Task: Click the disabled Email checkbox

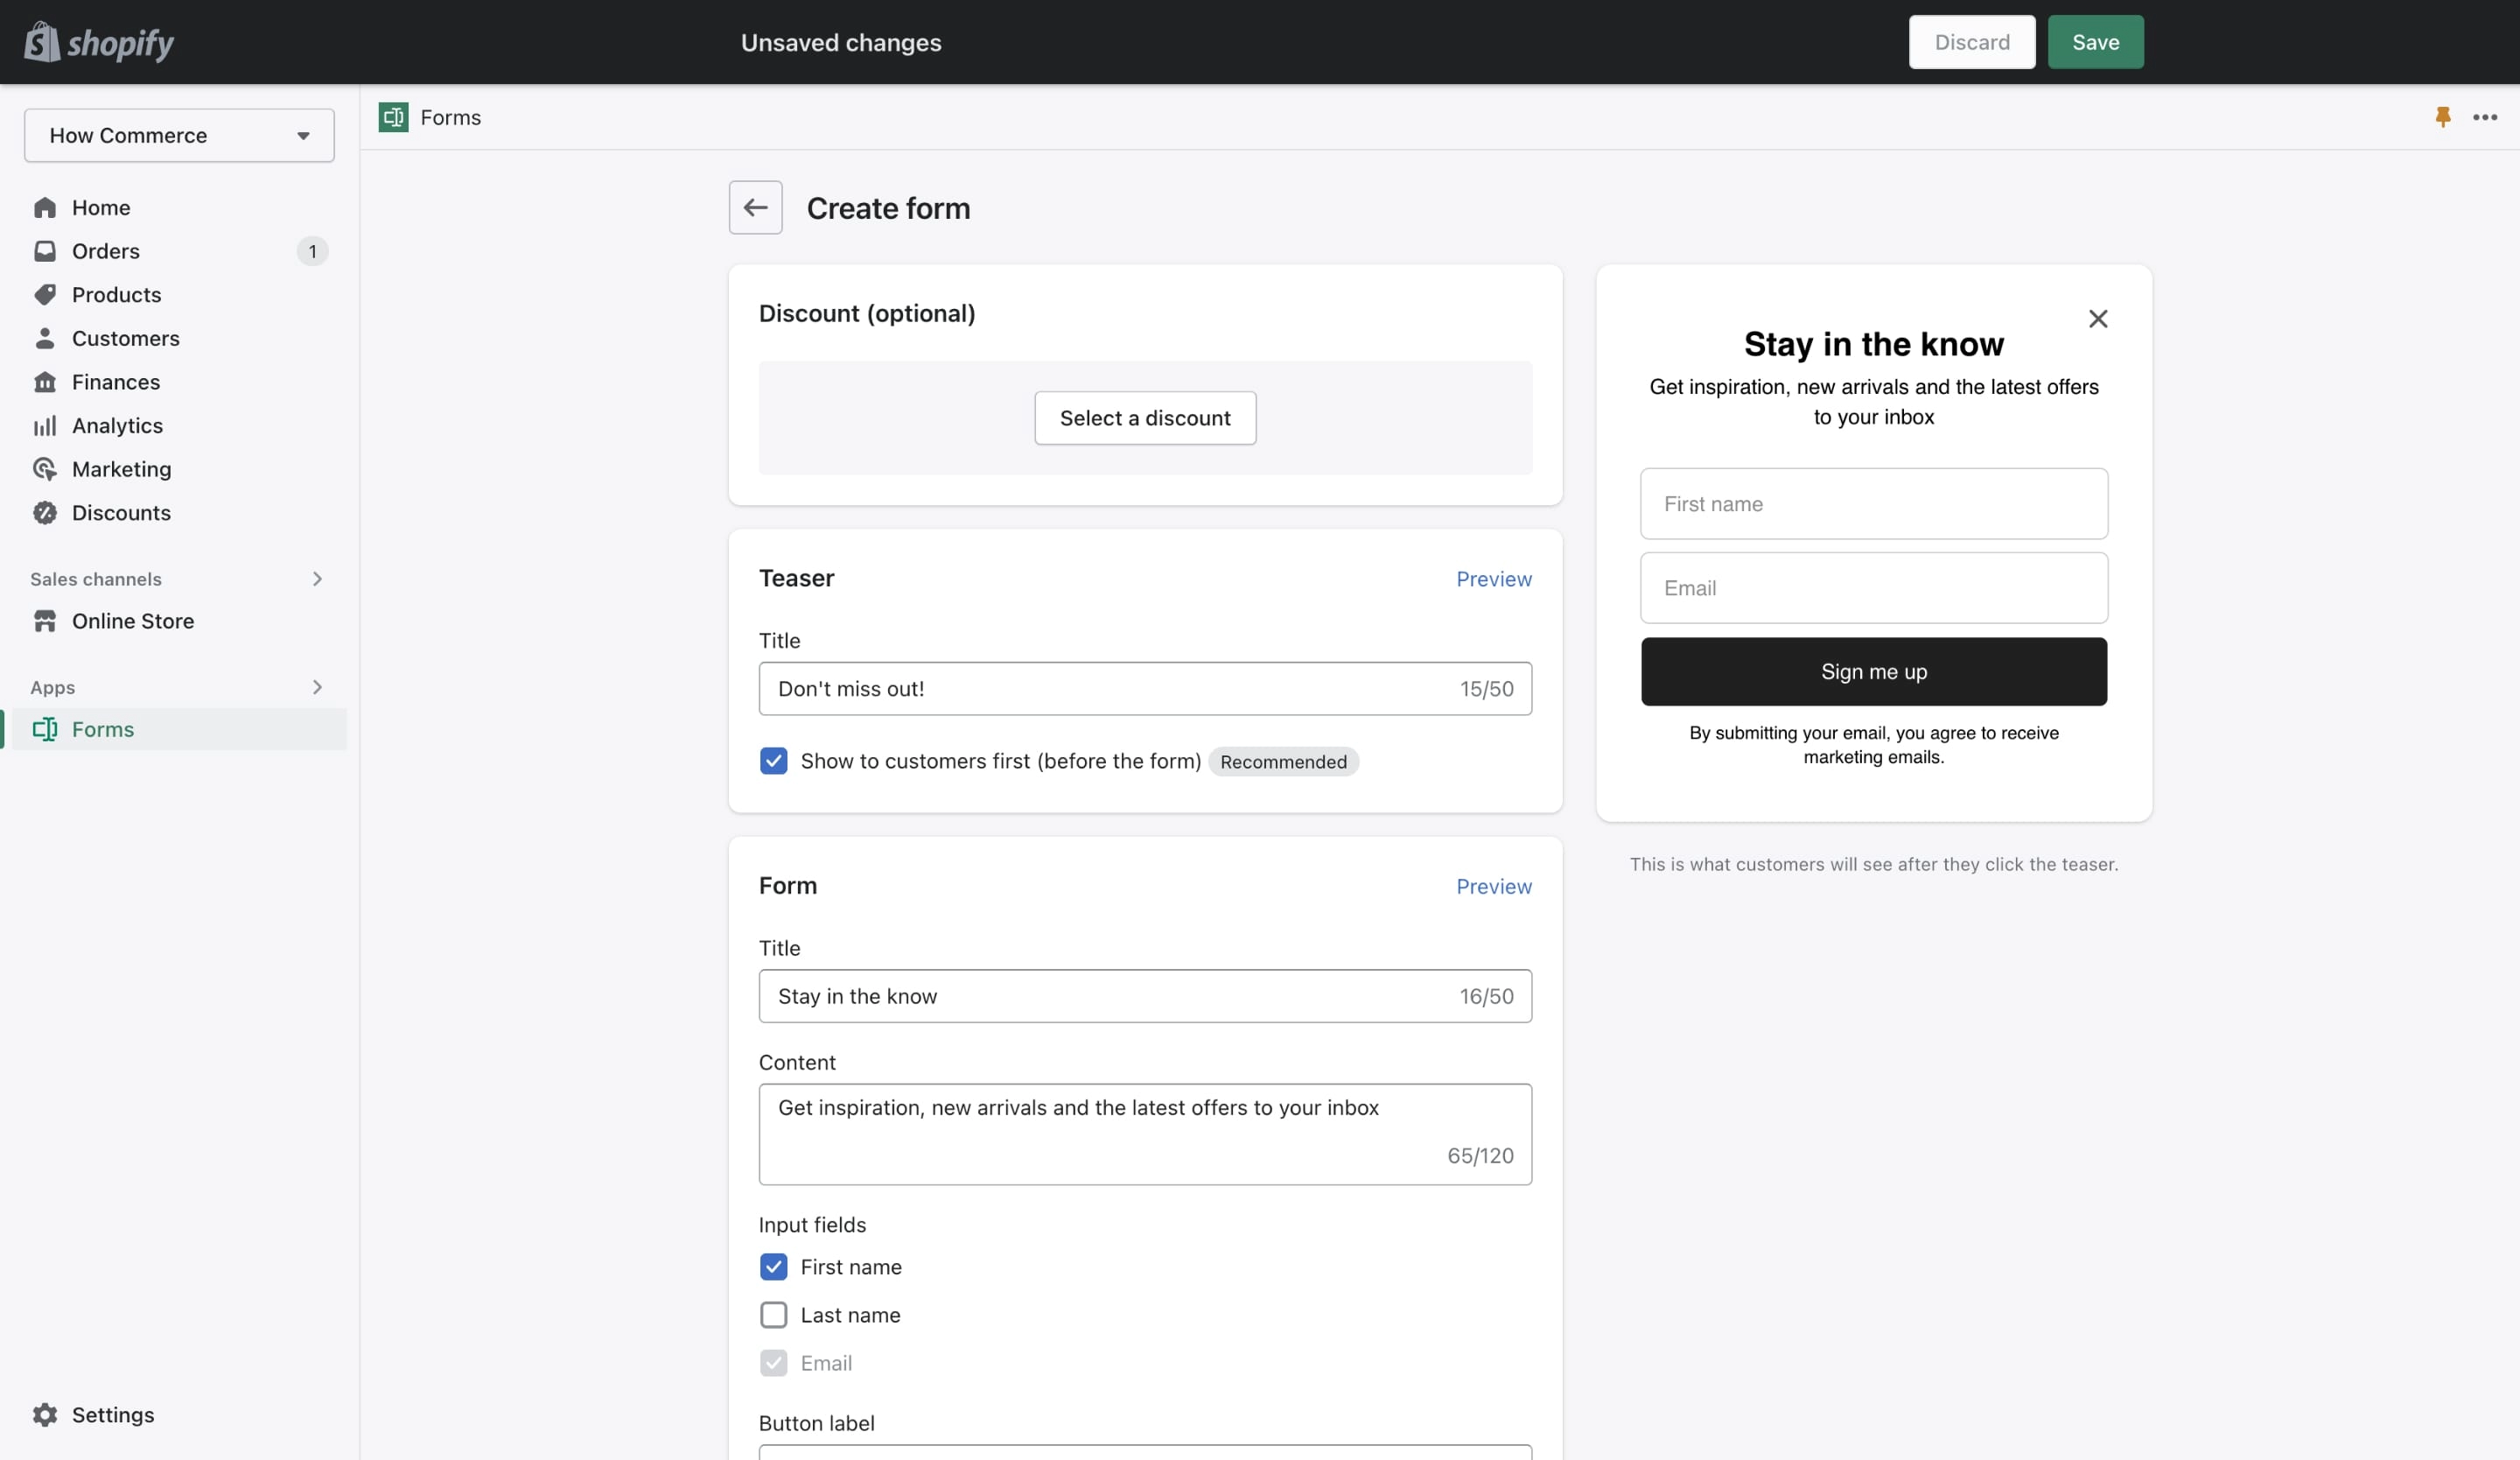Action: click(x=773, y=1363)
